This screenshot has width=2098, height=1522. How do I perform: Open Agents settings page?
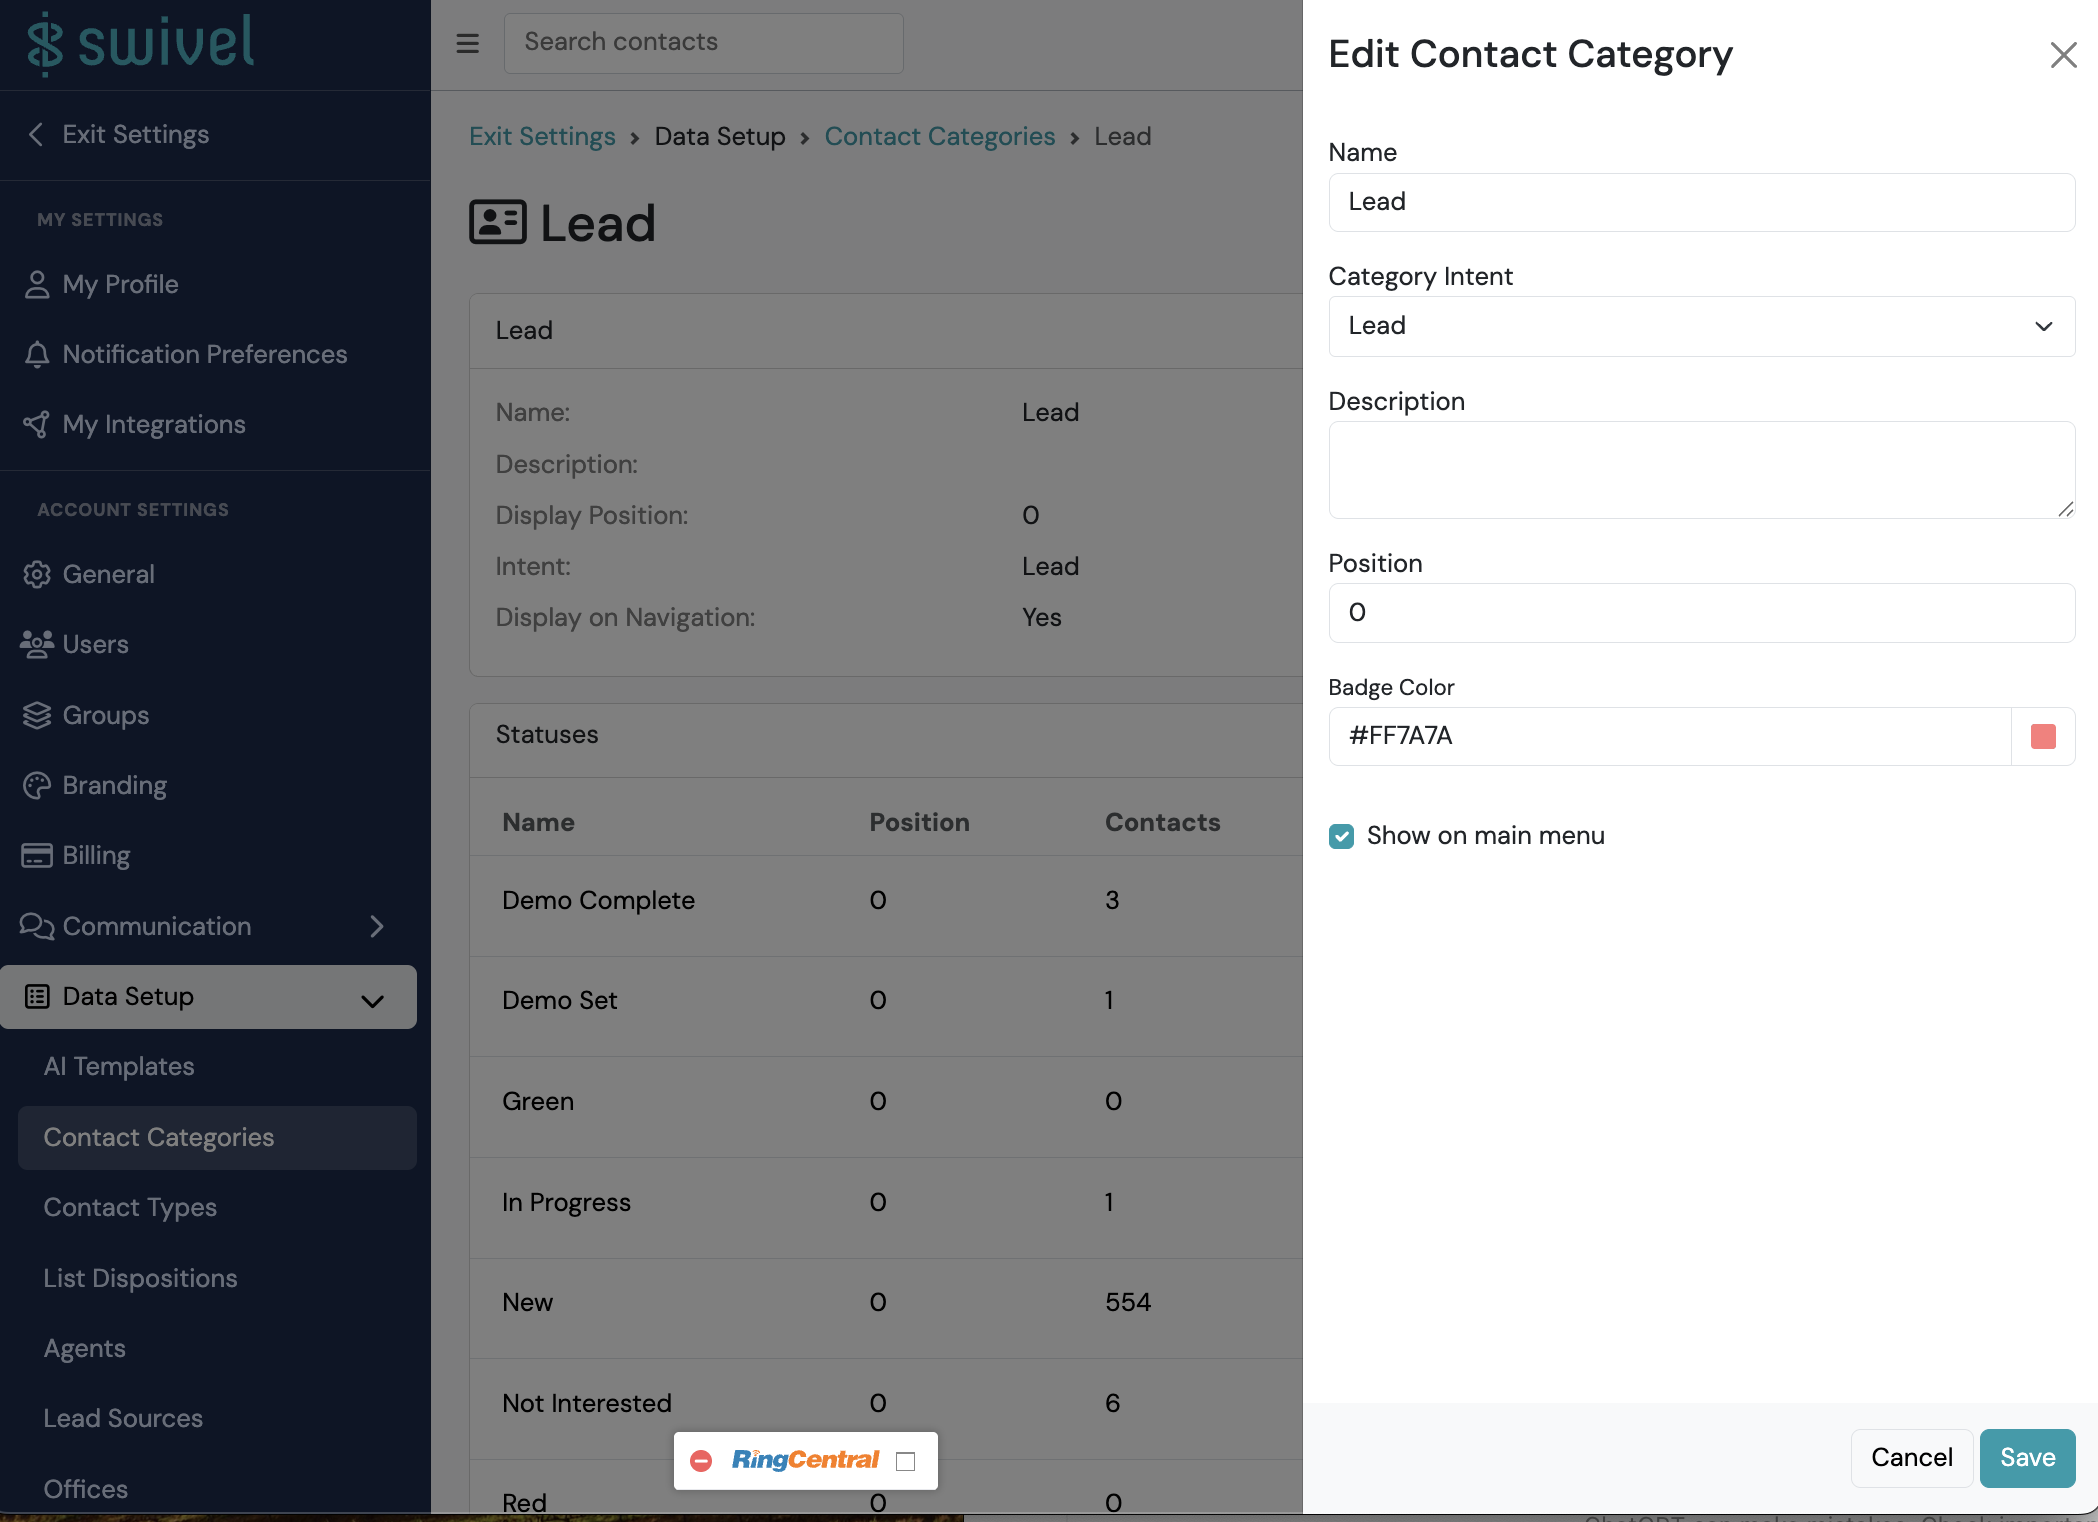coord(85,1349)
